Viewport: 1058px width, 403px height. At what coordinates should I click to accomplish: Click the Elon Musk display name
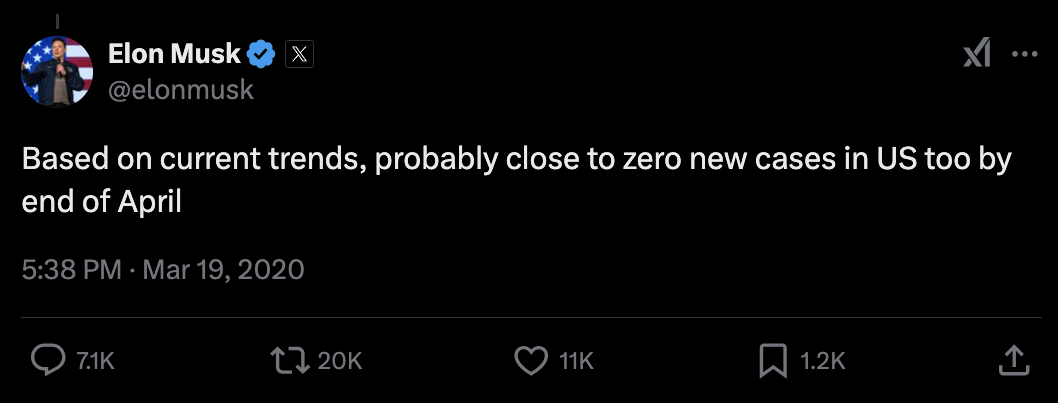174,54
